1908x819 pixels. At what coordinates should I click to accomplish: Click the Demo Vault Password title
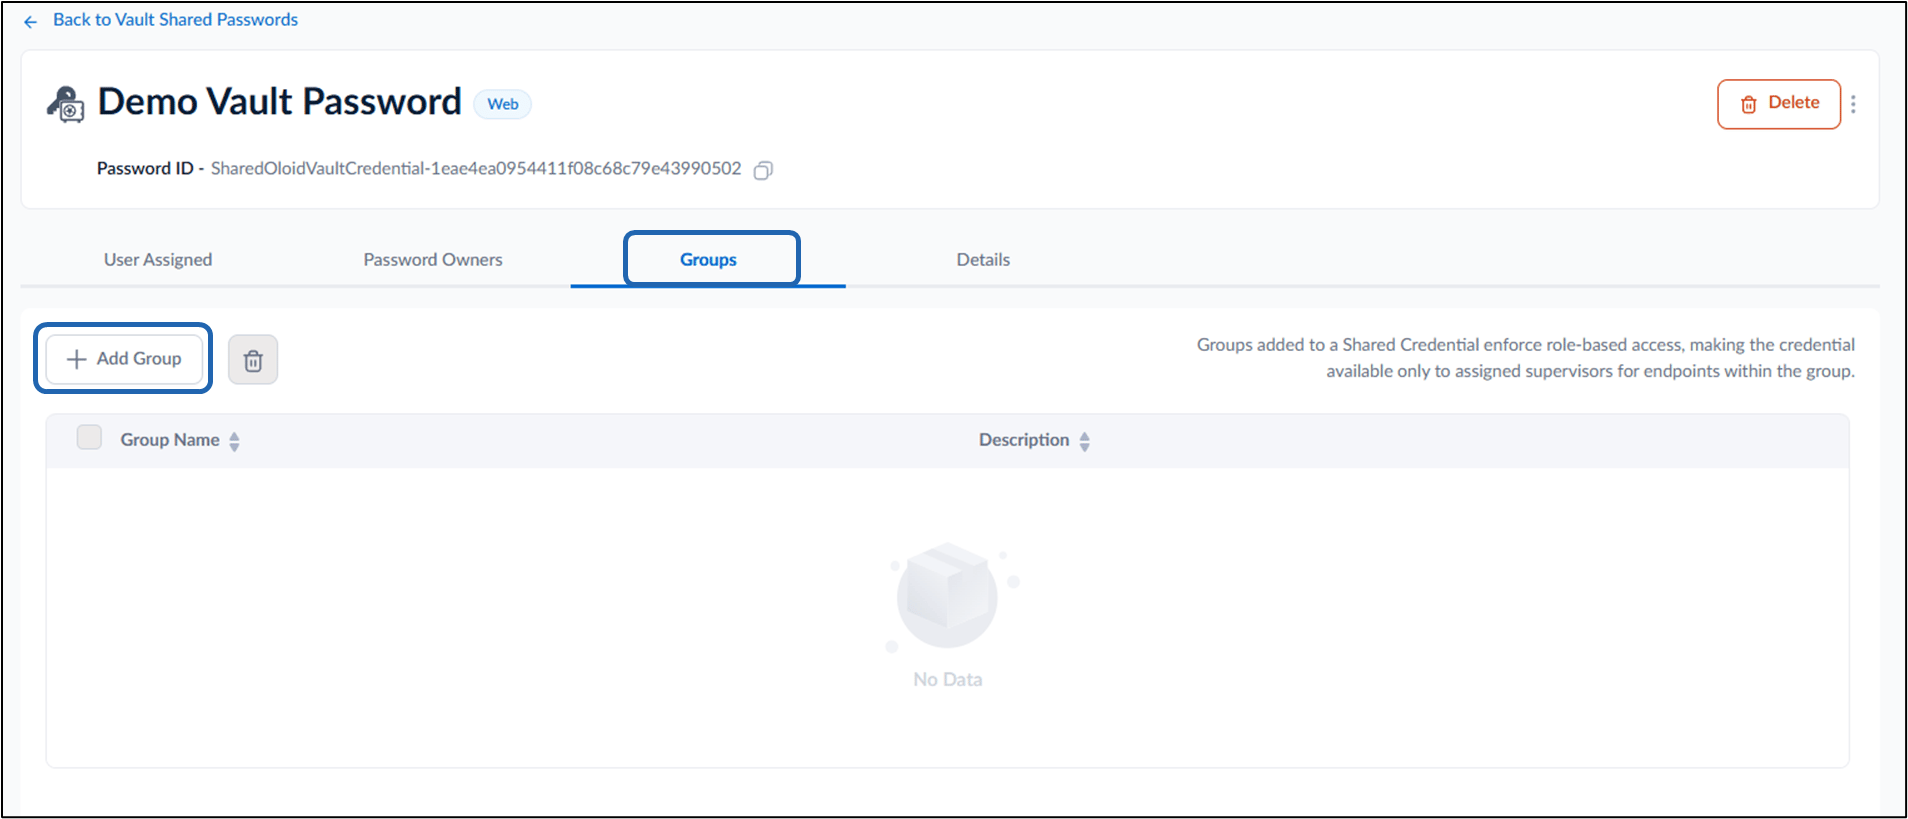tap(280, 102)
